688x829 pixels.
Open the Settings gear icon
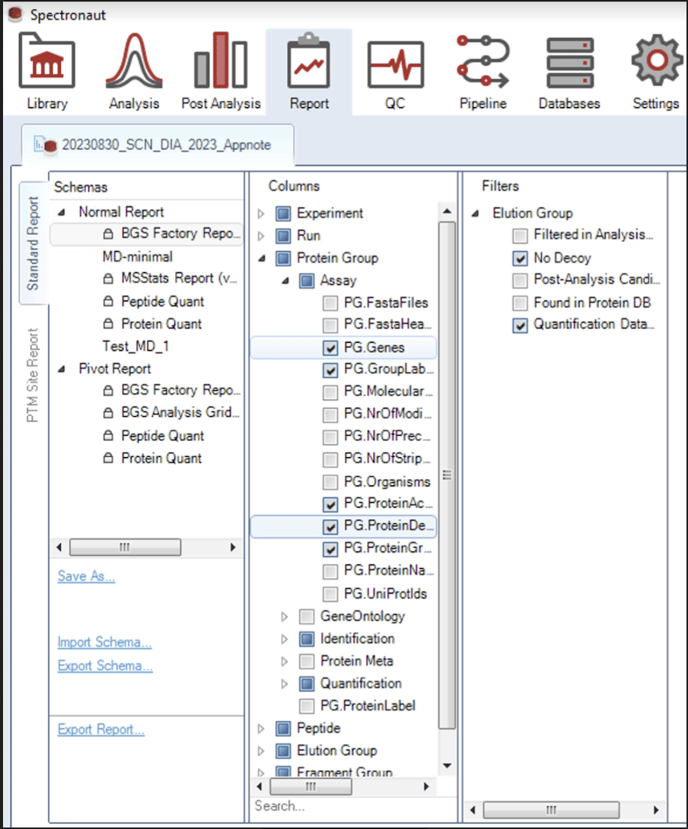point(656,60)
